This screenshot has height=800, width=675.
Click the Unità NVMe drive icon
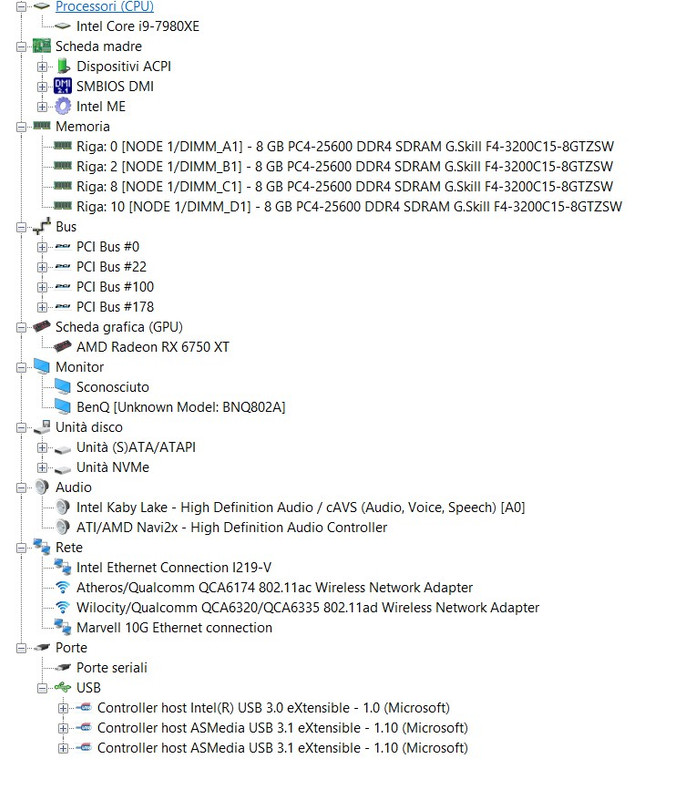63,469
